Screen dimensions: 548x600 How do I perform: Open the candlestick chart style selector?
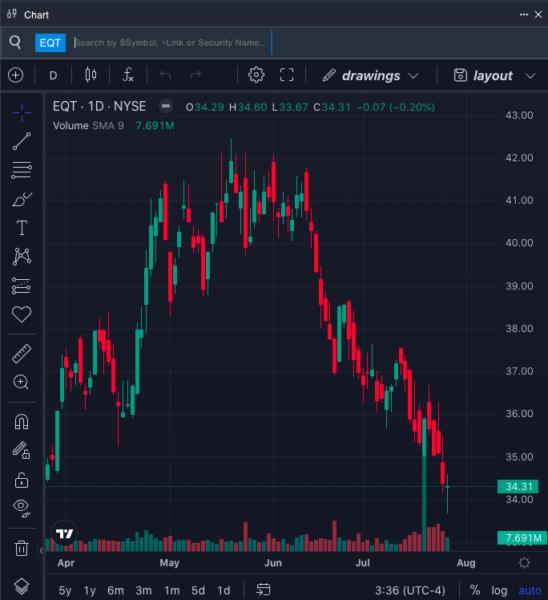(x=91, y=75)
